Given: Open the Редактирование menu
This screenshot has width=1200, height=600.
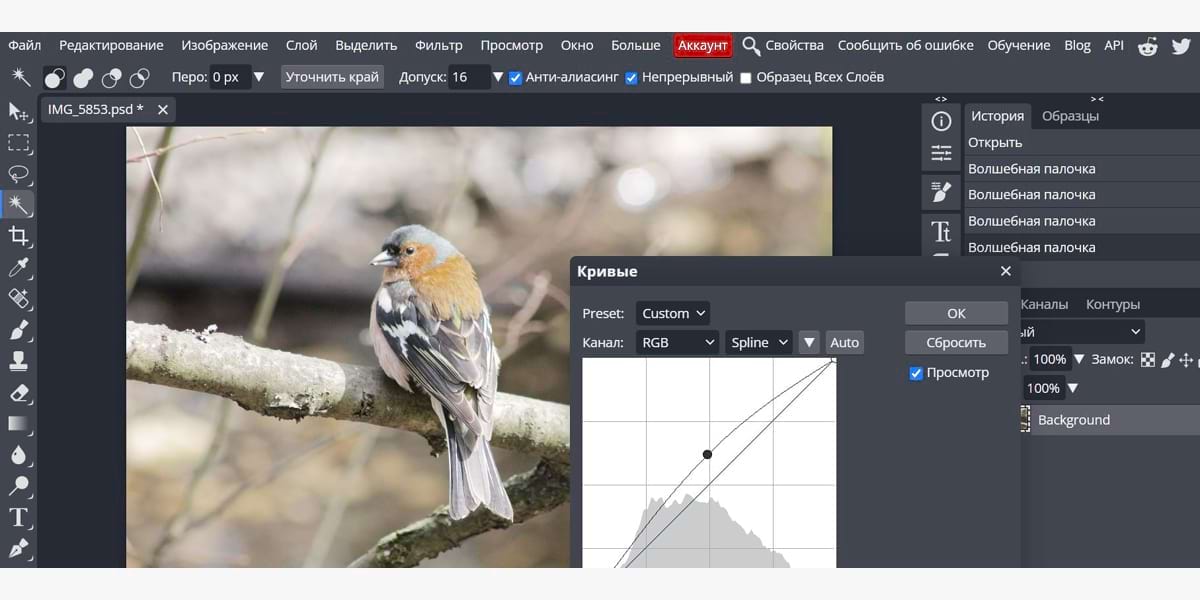Looking at the screenshot, I should (111, 45).
